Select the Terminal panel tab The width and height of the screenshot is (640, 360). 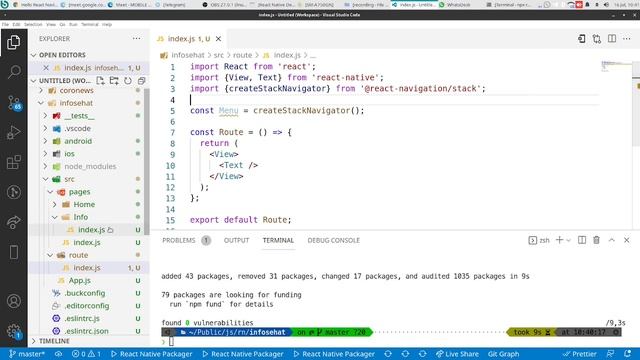(278, 240)
